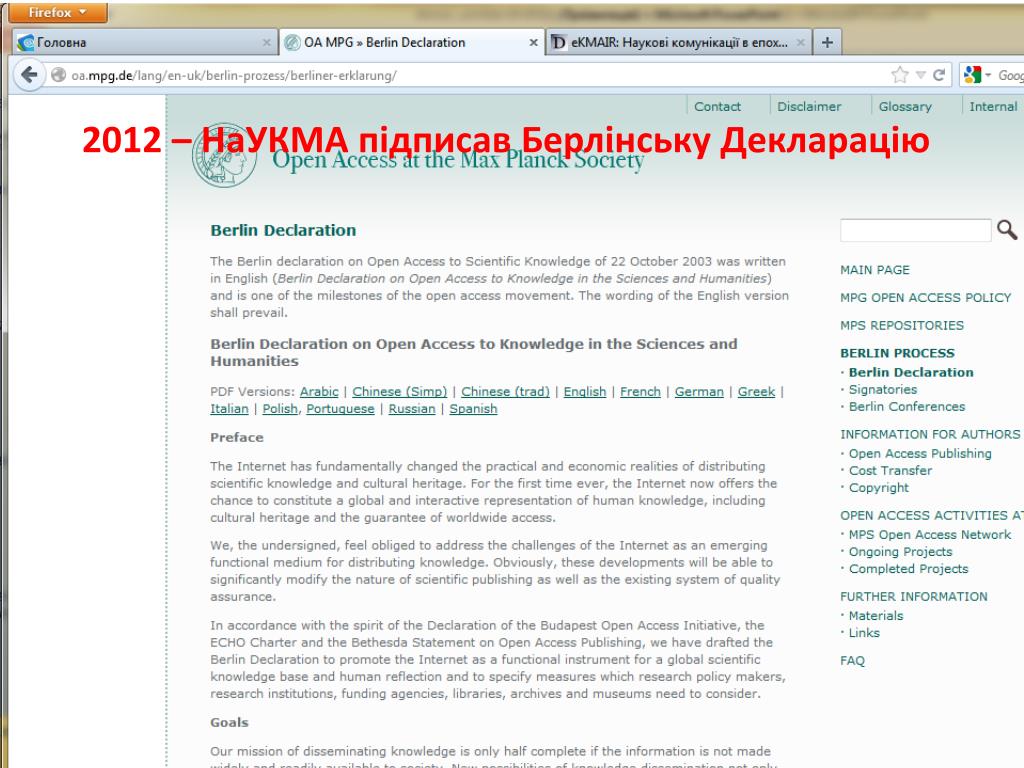The height and width of the screenshot is (768, 1024).
Task: Open Cost Transfer link
Action: point(890,470)
